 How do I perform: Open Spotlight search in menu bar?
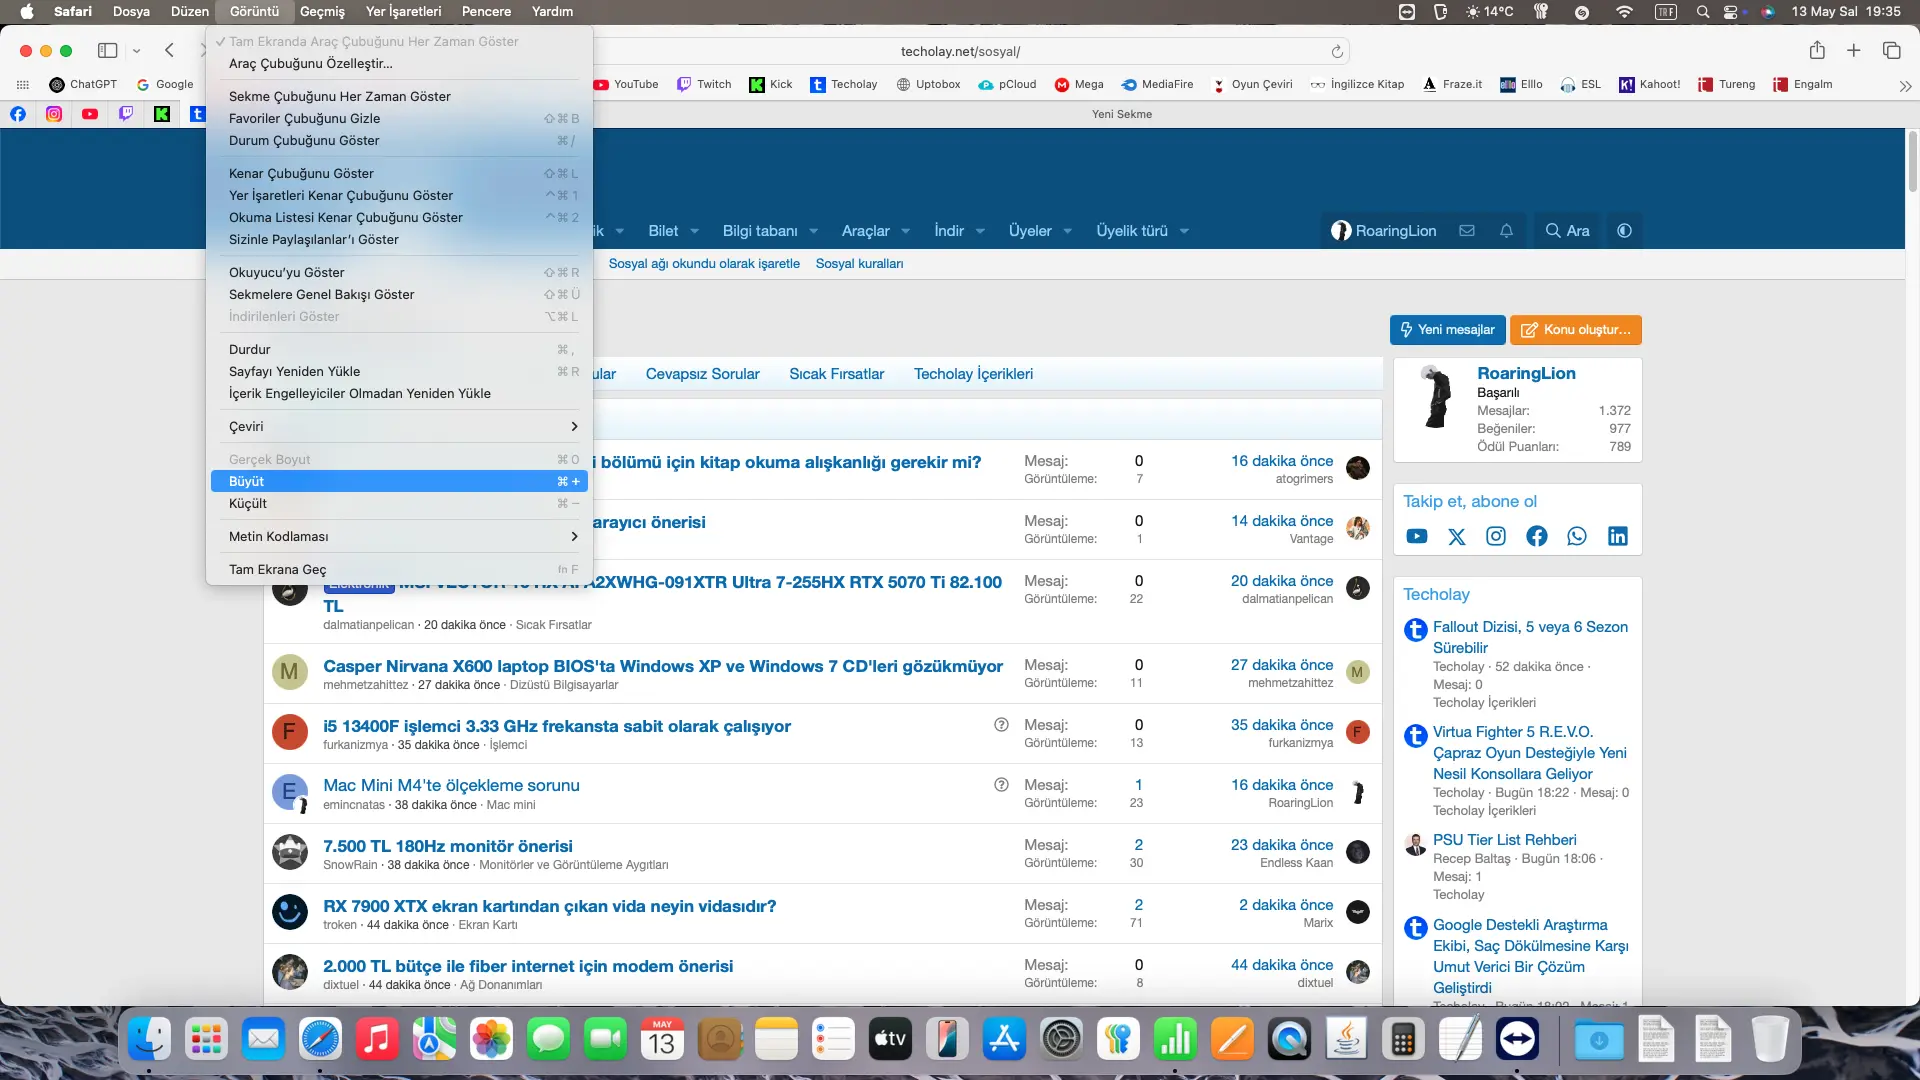point(1702,12)
